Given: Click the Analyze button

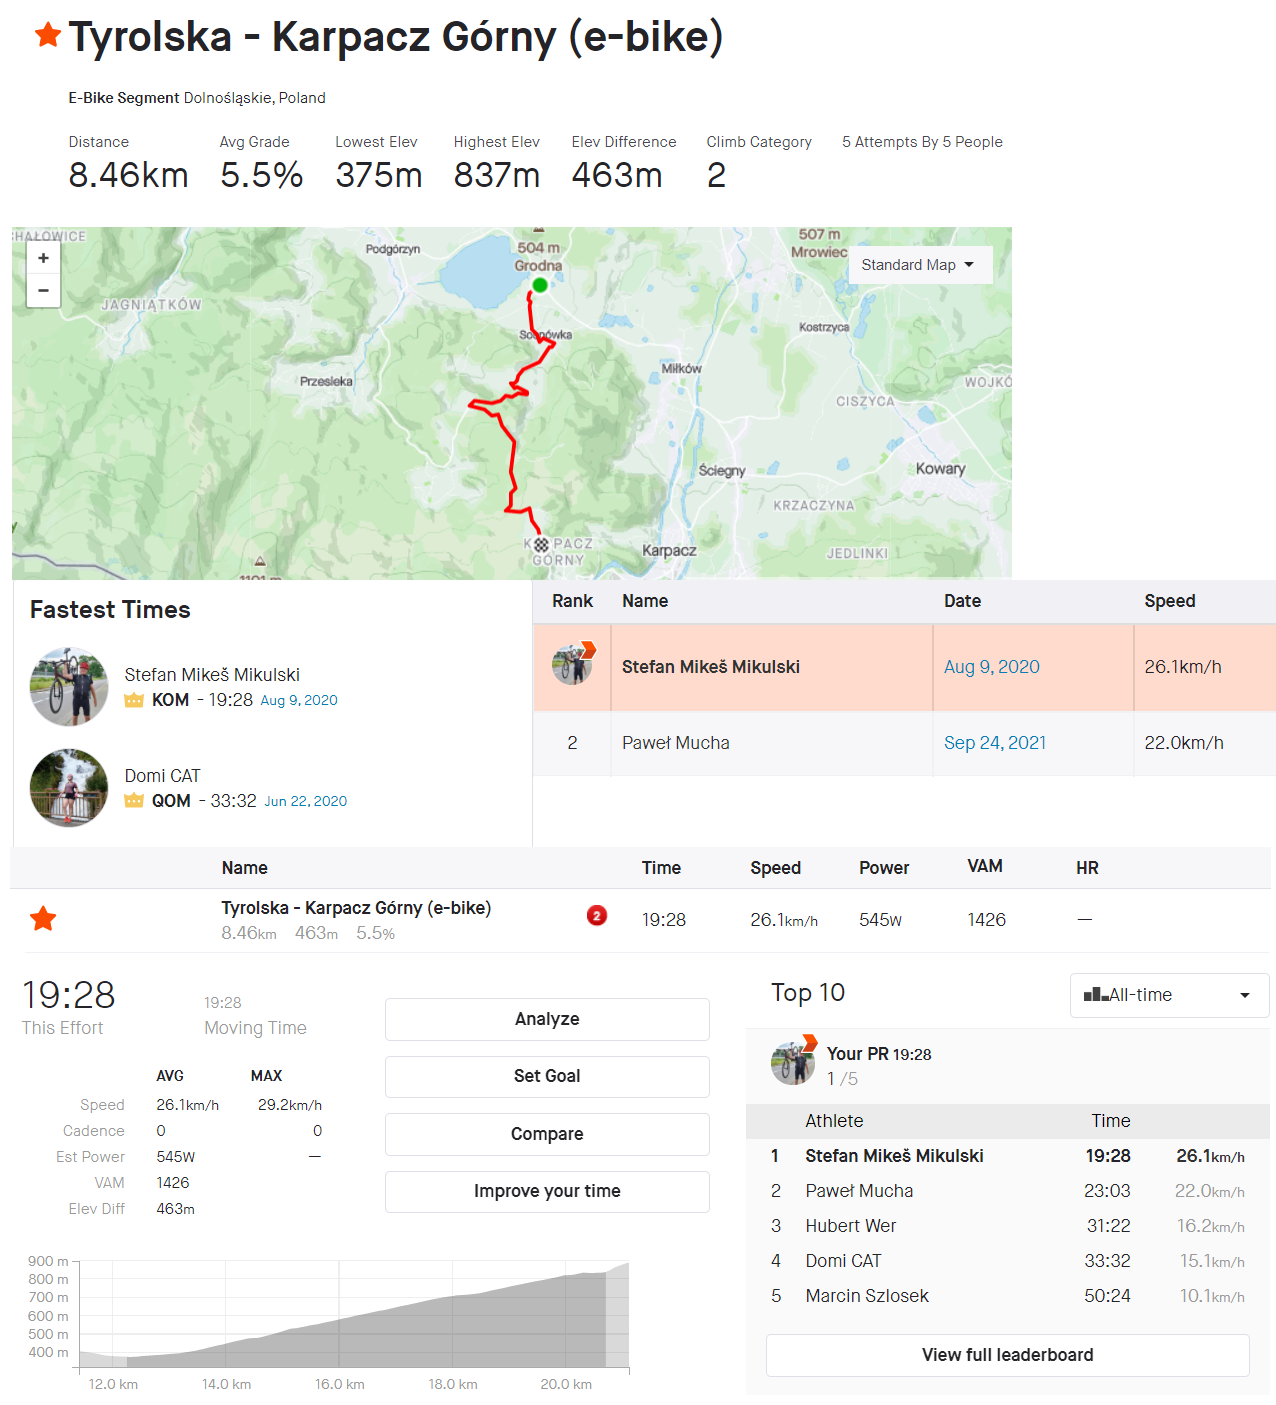Looking at the screenshot, I should [x=547, y=1019].
